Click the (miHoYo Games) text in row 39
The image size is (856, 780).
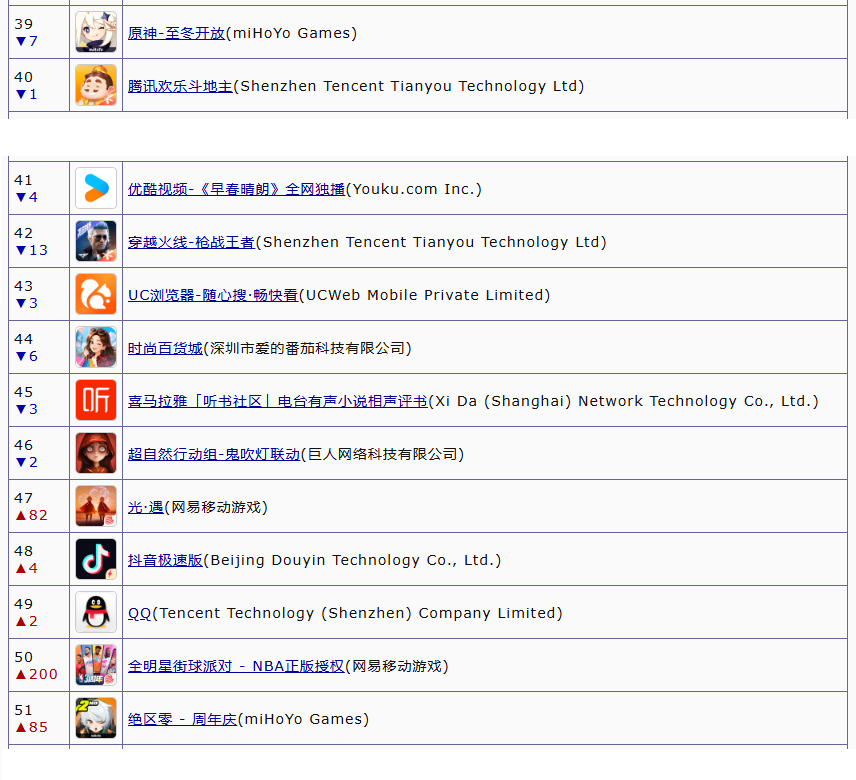point(292,33)
